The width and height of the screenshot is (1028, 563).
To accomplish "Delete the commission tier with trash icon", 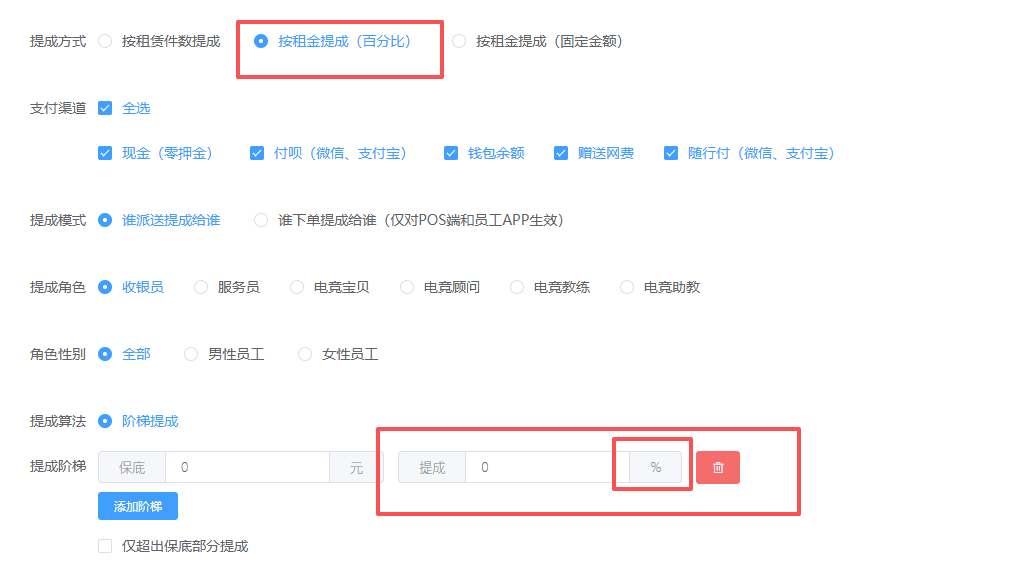I will 718,467.
